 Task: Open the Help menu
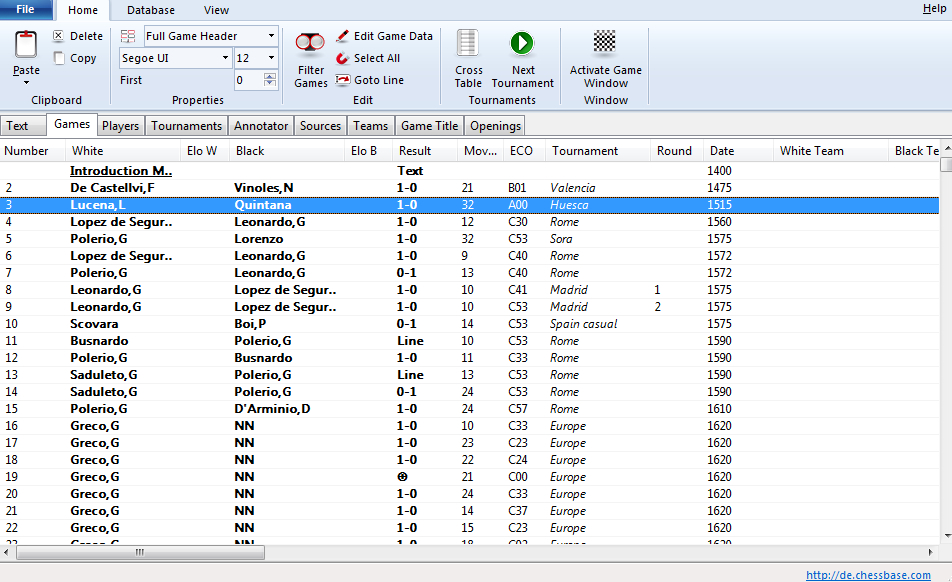pyautogui.click(x=934, y=9)
